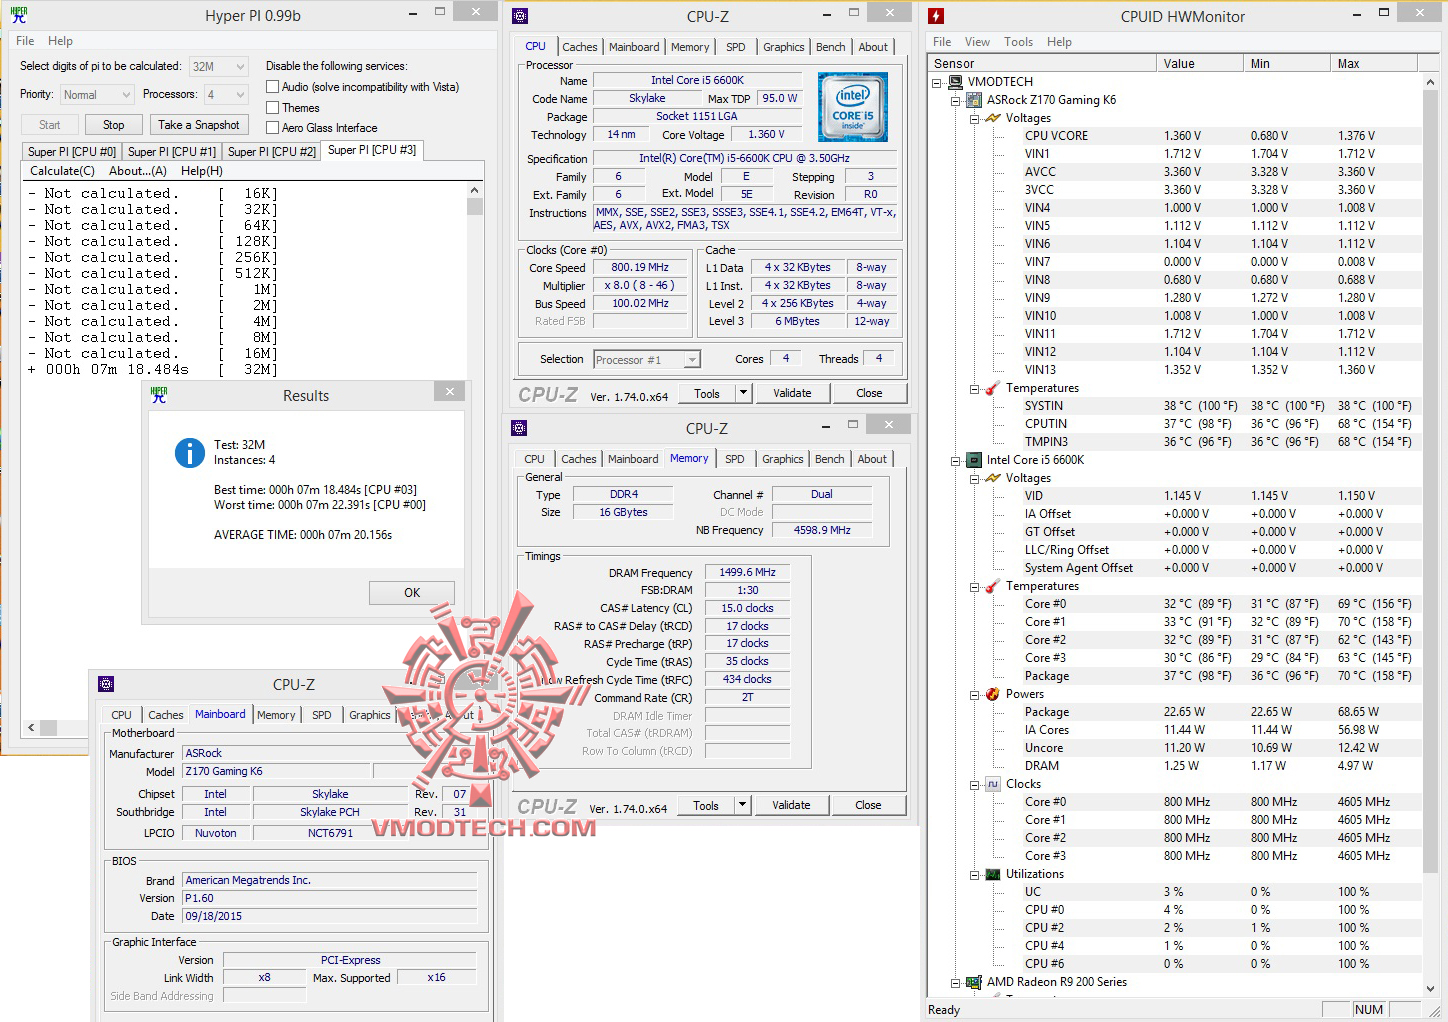Screen dimensions: 1448x1022
Task: Click the Sensor column header in HWMonitor
Action: point(1043,63)
